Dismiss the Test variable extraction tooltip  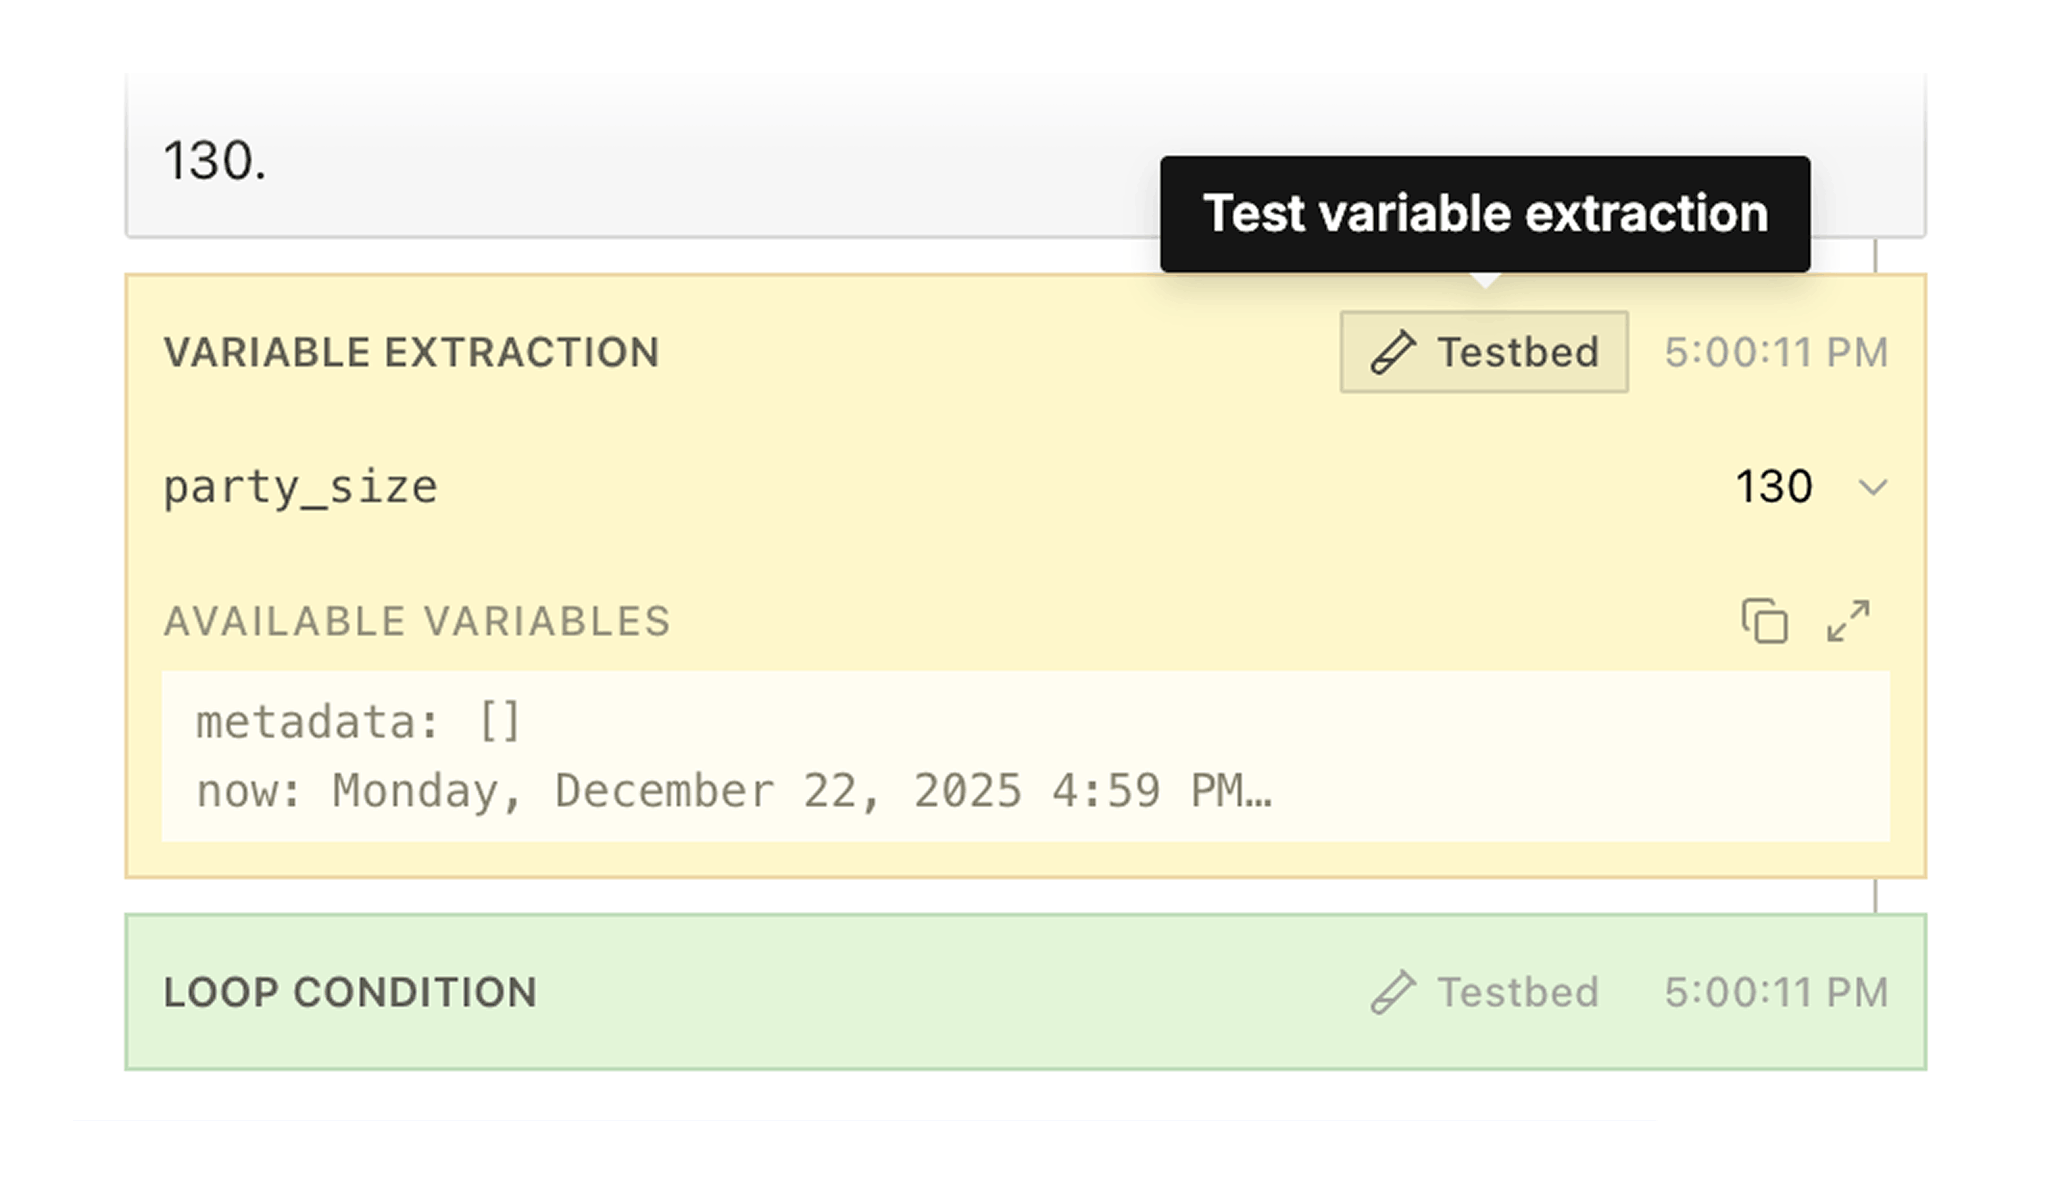1485,212
